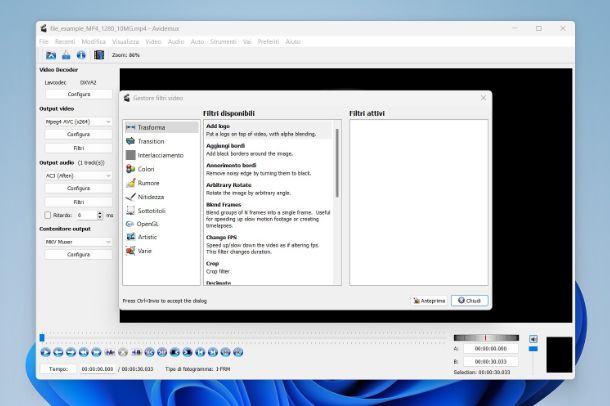Click the blue volume slider handle

tap(533, 349)
